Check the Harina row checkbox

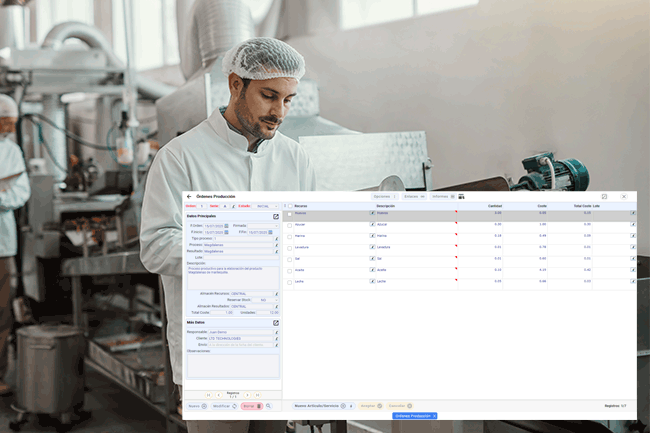tap(289, 236)
